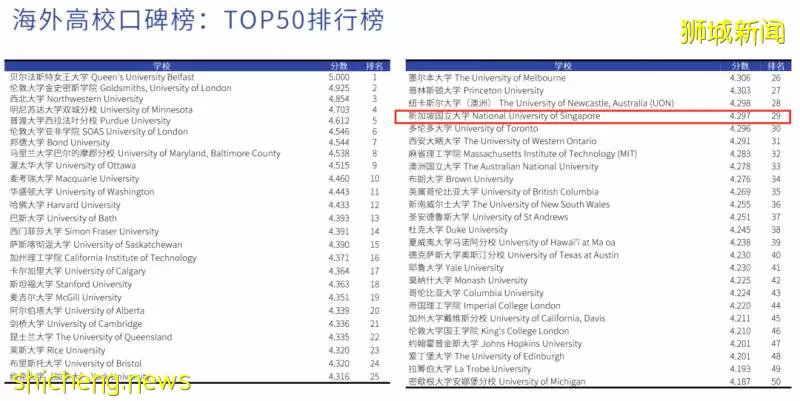800x401 pixels.
Task: Select Imperial College London entry
Action: coord(485,306)
